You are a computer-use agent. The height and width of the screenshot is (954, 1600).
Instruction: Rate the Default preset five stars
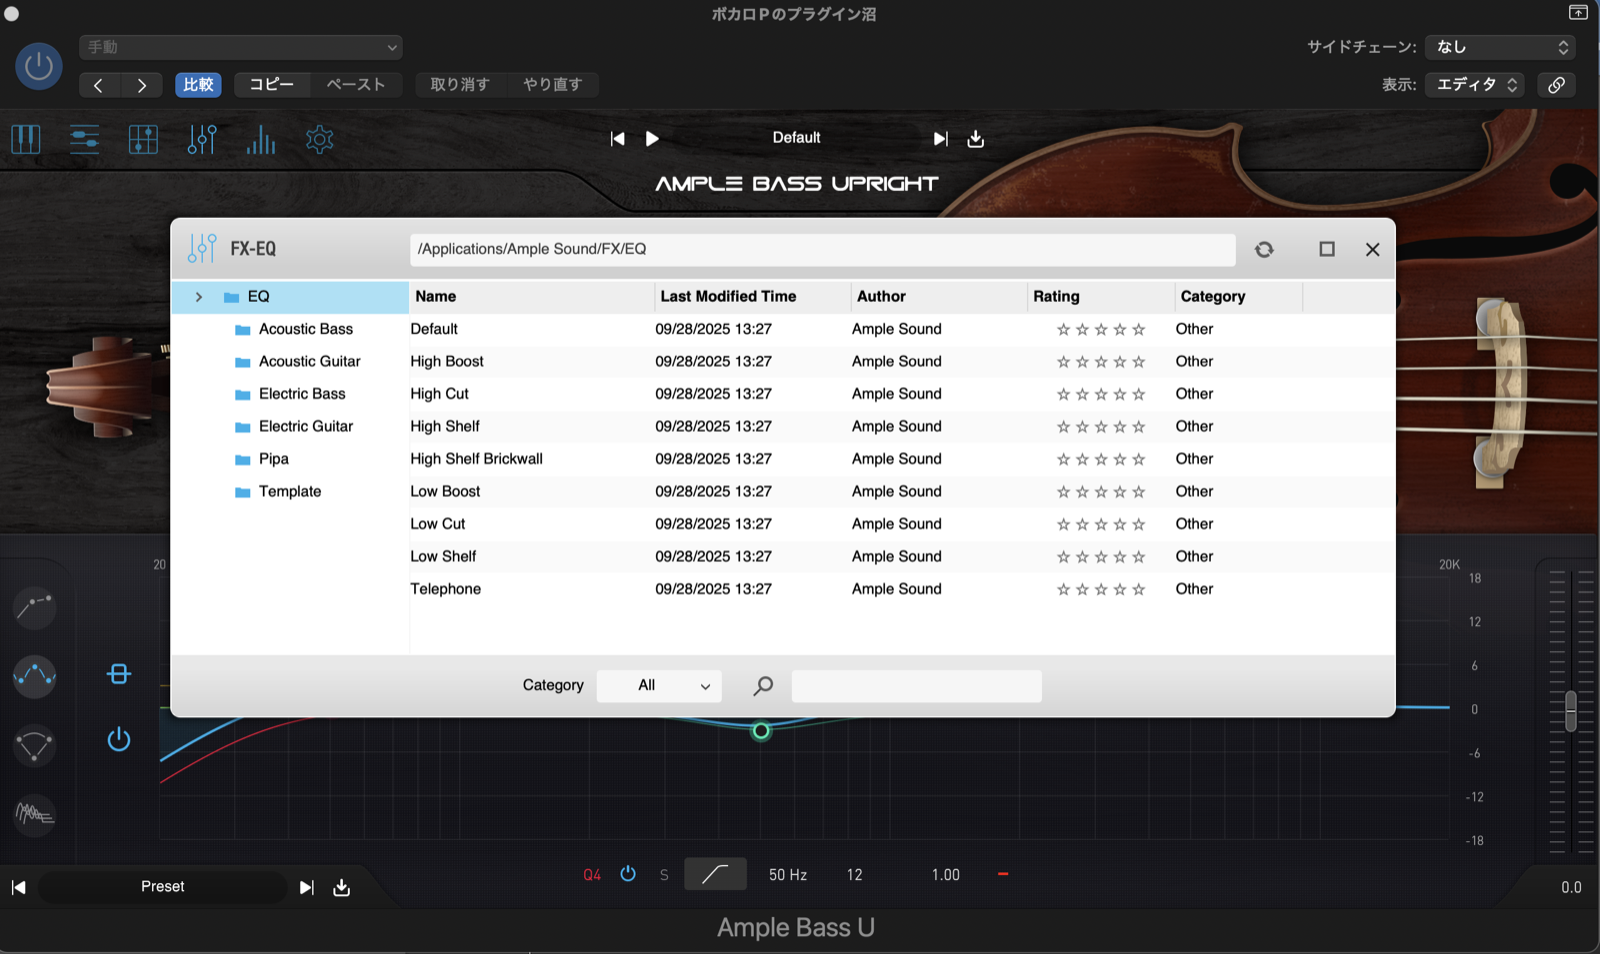tap(1139, 329)
